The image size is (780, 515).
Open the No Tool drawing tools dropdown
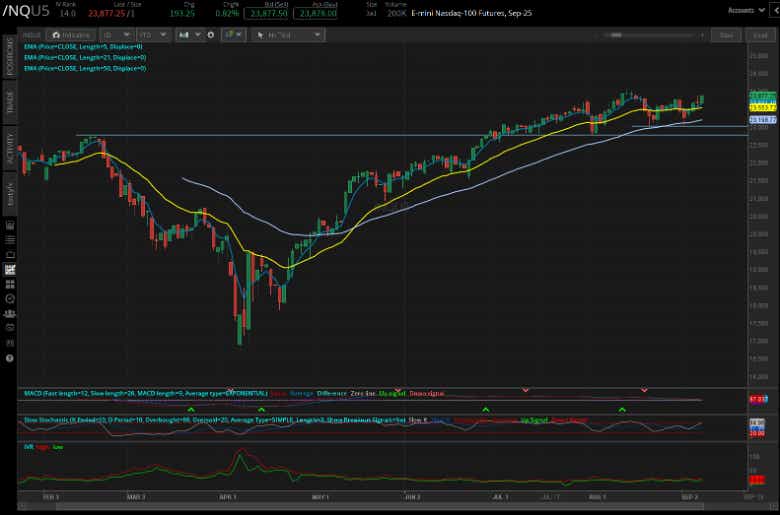coord(289,35)
